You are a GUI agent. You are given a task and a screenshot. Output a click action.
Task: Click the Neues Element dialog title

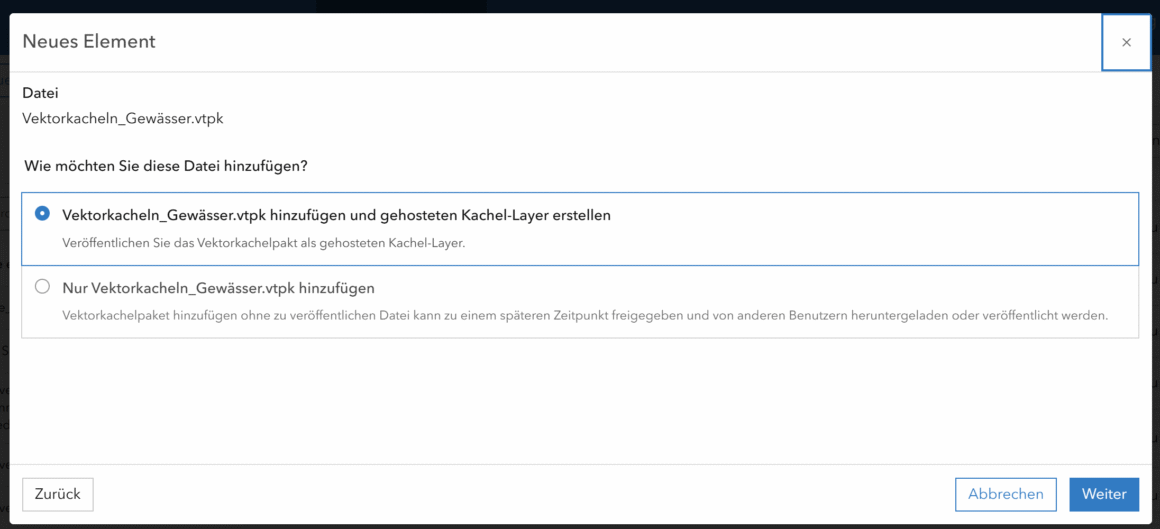tap(89, 42)
